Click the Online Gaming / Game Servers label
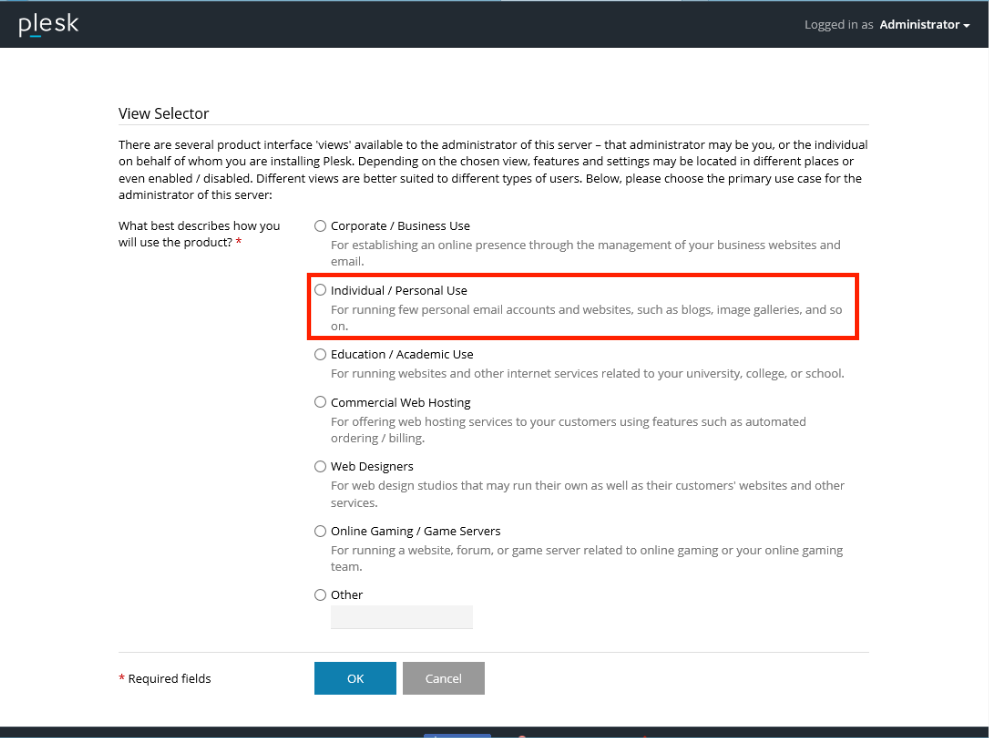The width and height of the screenshot is (989, 738). click(x=416, y=531)
